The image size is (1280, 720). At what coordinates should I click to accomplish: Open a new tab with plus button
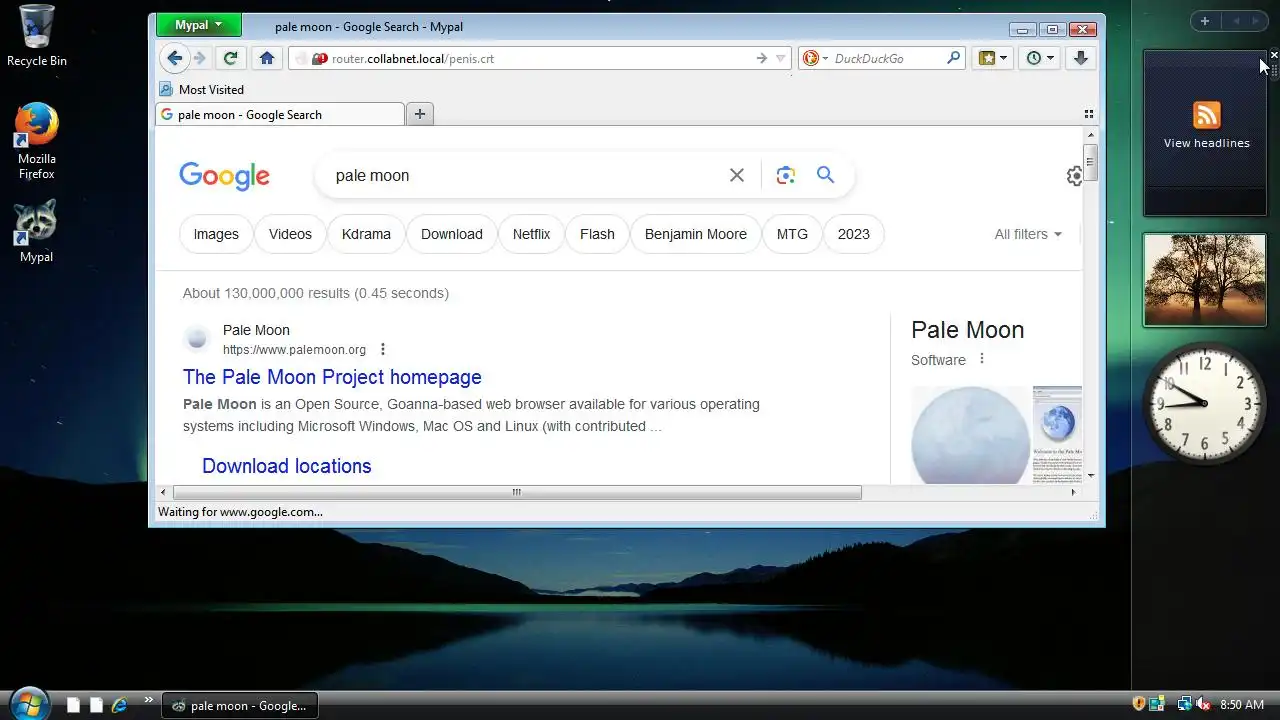point(420,114)
